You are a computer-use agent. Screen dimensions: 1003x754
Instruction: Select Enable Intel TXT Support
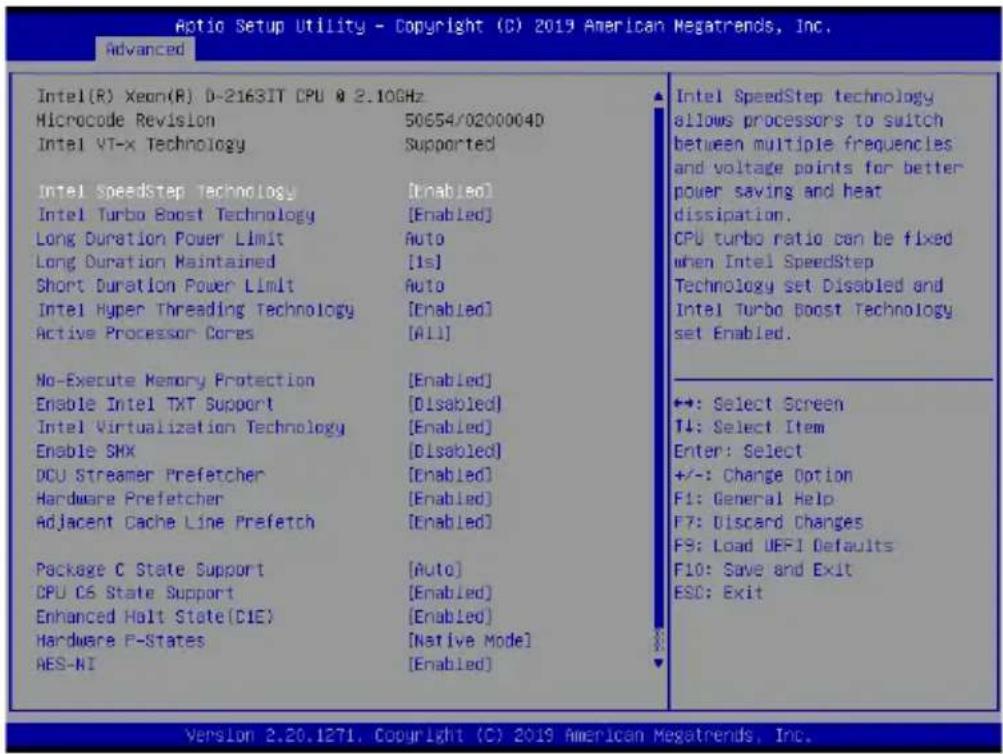click(x=155, y=404)
